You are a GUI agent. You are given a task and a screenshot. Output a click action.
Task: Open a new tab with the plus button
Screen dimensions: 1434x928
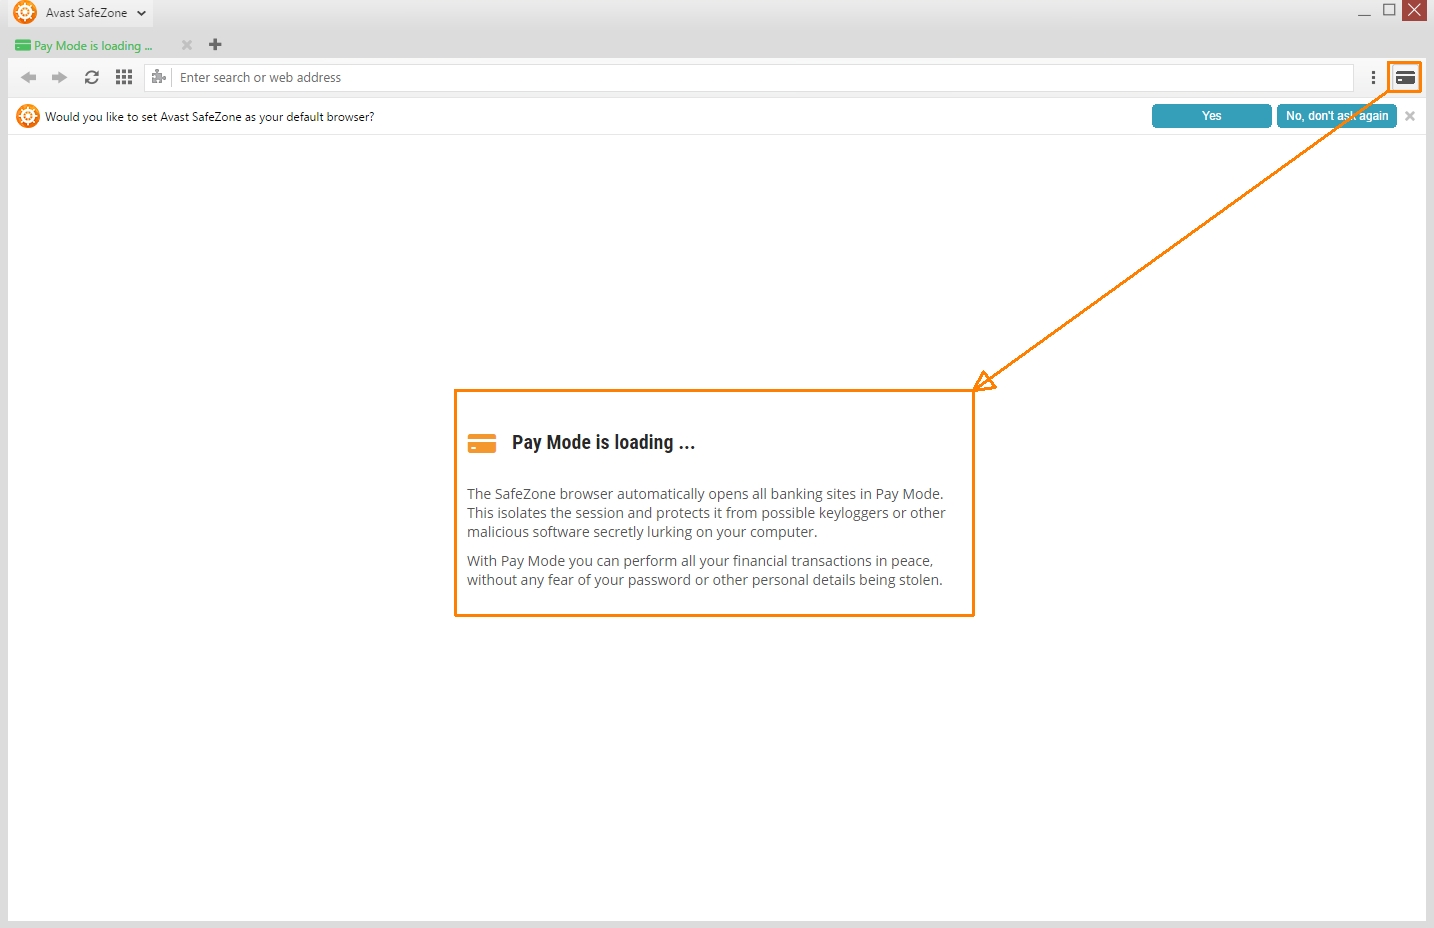tap(215, 44)
